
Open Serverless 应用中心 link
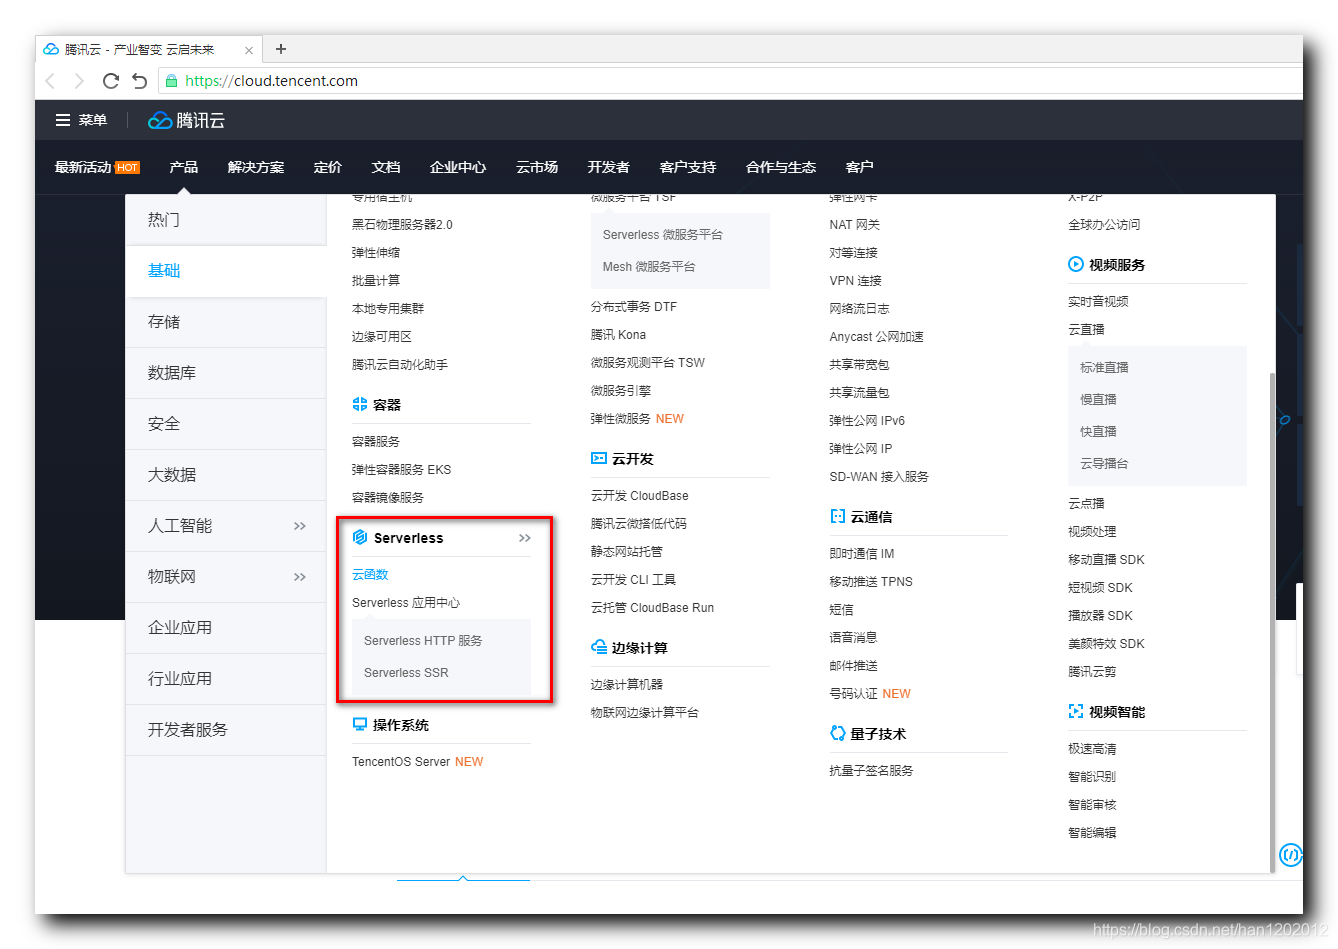pos(406,602)
